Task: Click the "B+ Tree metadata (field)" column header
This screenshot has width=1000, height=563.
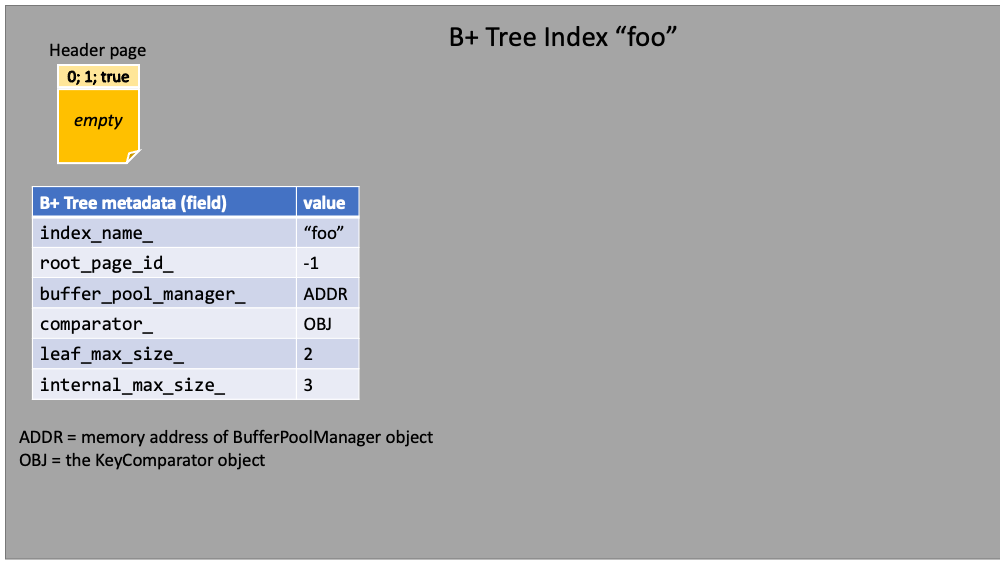Action: [x=165, y=202]
